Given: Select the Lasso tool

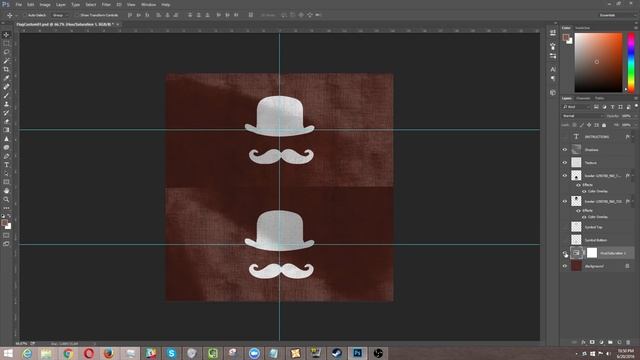Looking at the screenshot, I should pos(6,52).
